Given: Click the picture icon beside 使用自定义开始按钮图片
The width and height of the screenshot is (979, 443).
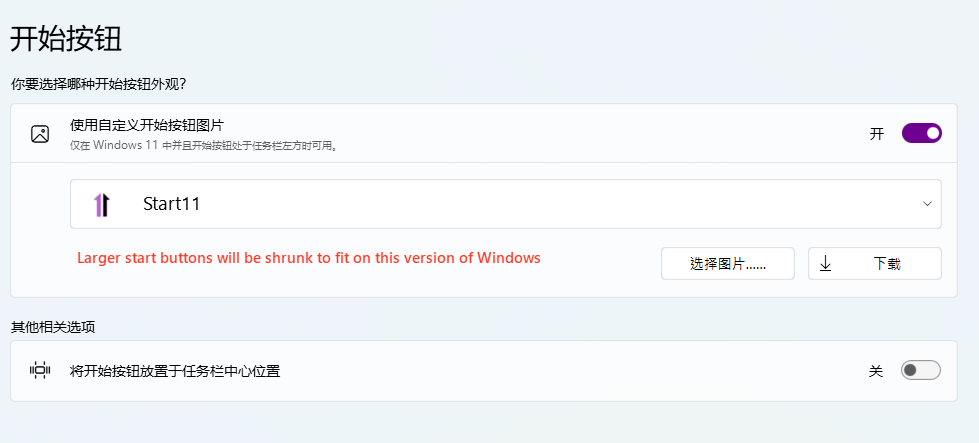Looking at the screenshot, I should click(x=40, y=134).
